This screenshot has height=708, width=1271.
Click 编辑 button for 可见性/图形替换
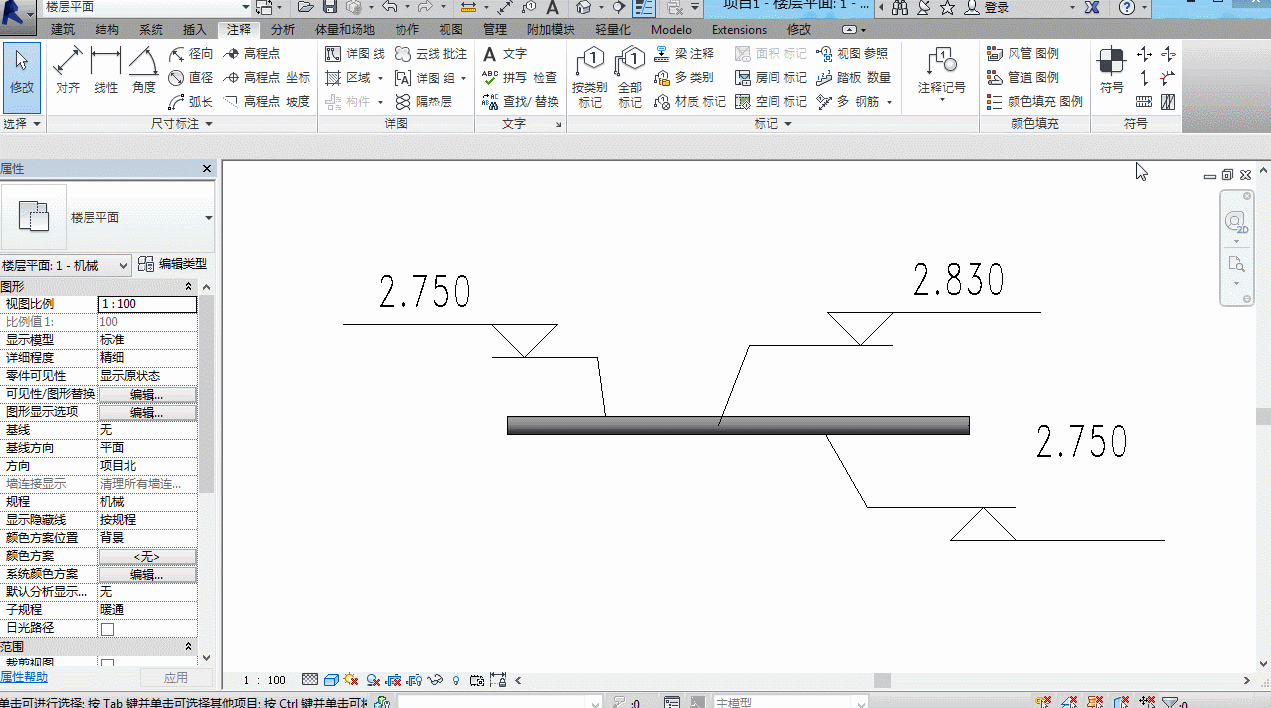click(147, 395)
